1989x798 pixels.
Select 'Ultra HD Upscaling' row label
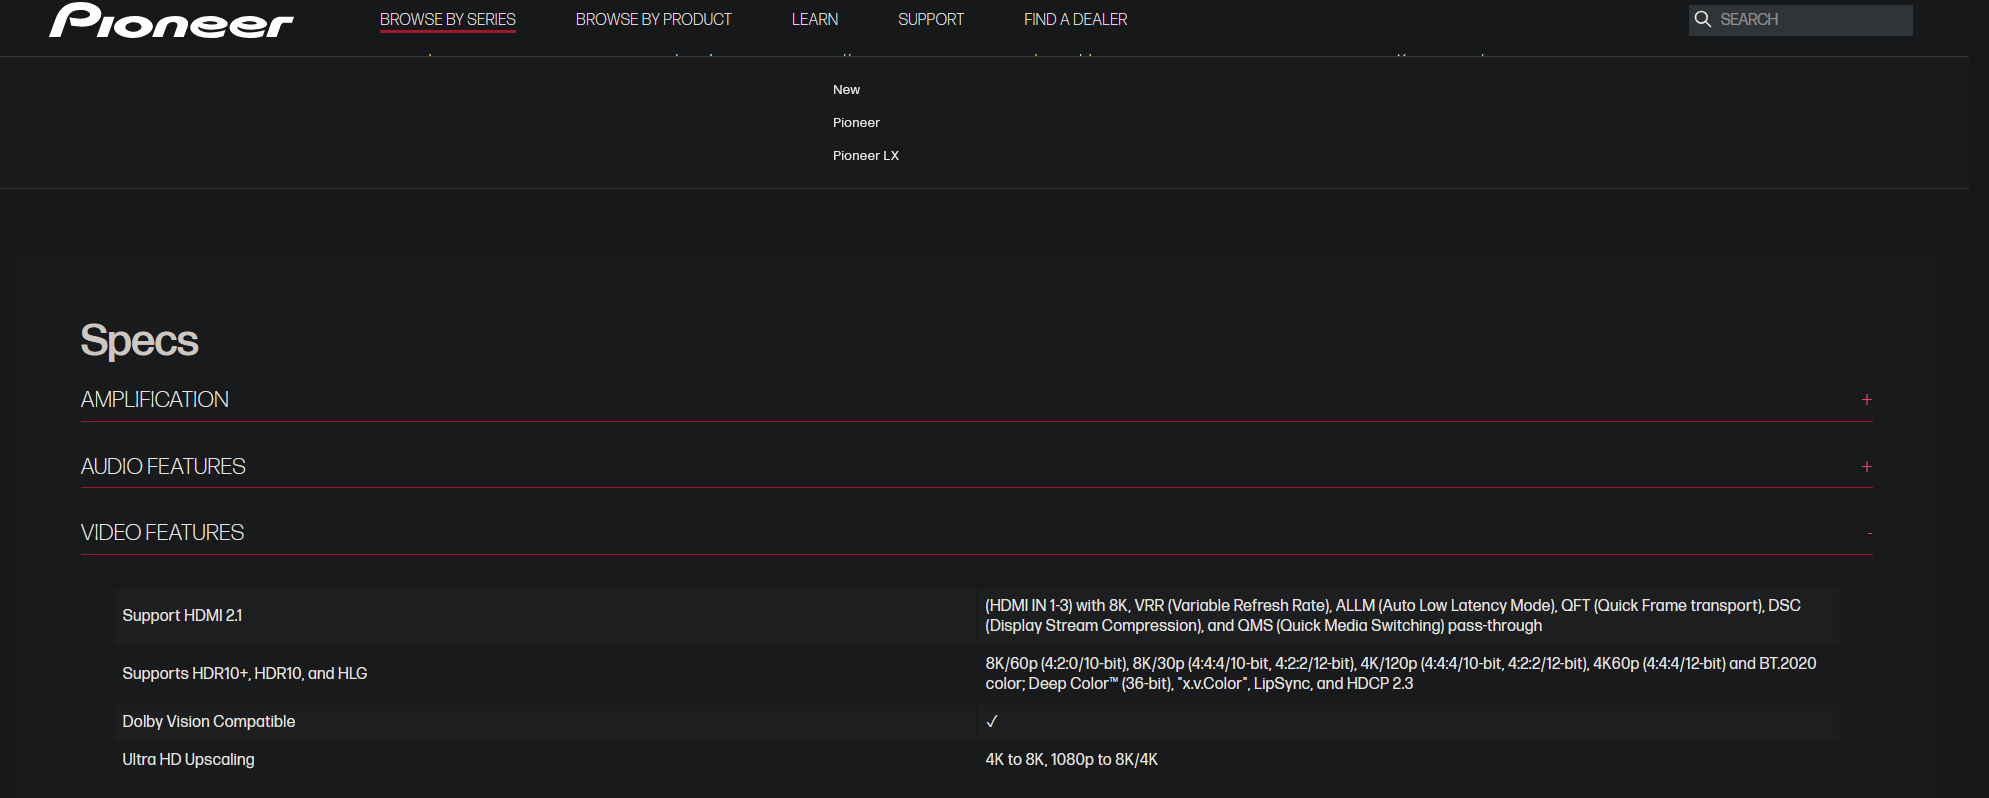pyautogui.click(x=188, y=760)
